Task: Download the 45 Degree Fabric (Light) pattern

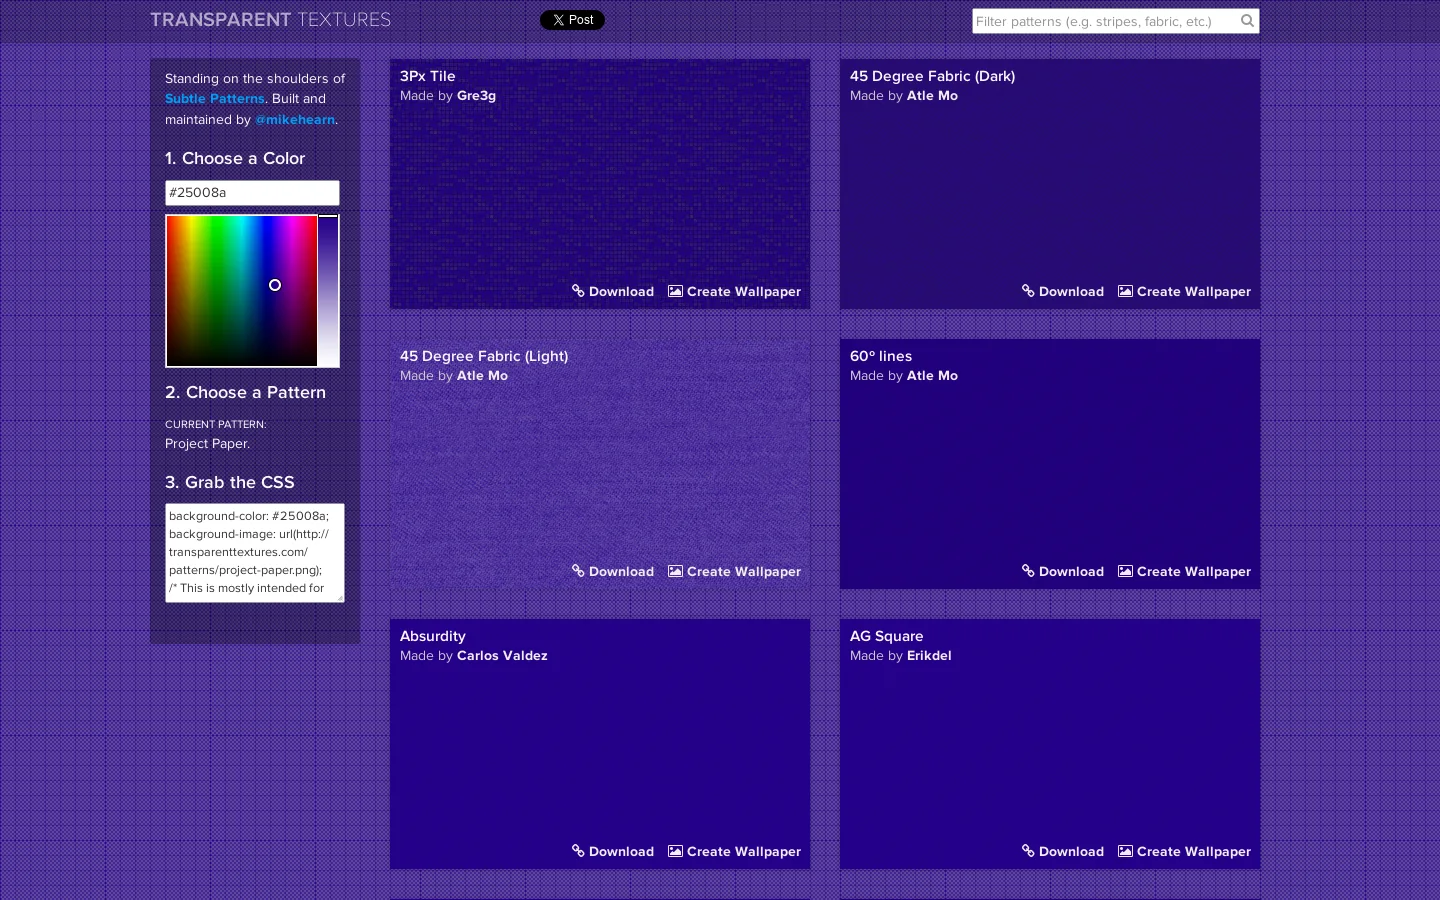Action: coord(613,572)
